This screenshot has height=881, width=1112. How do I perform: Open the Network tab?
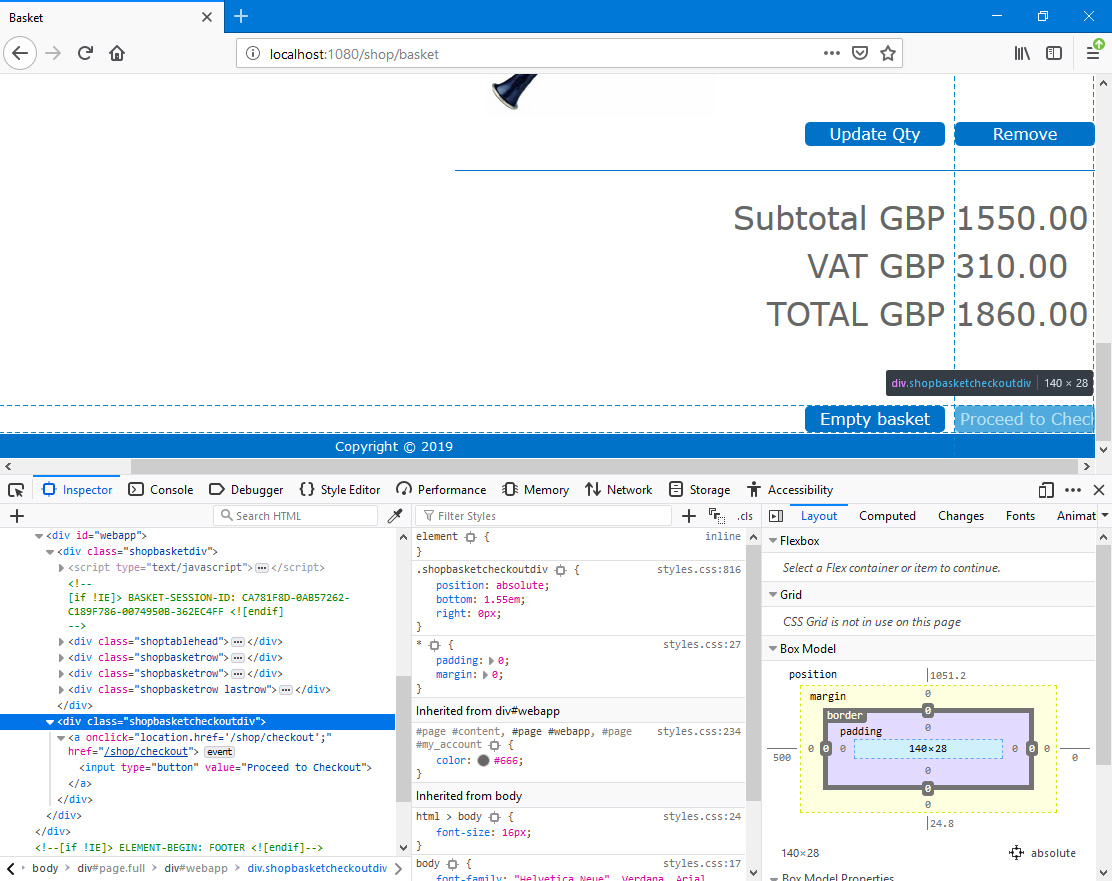pyautogui.click(x=618, y=490)
